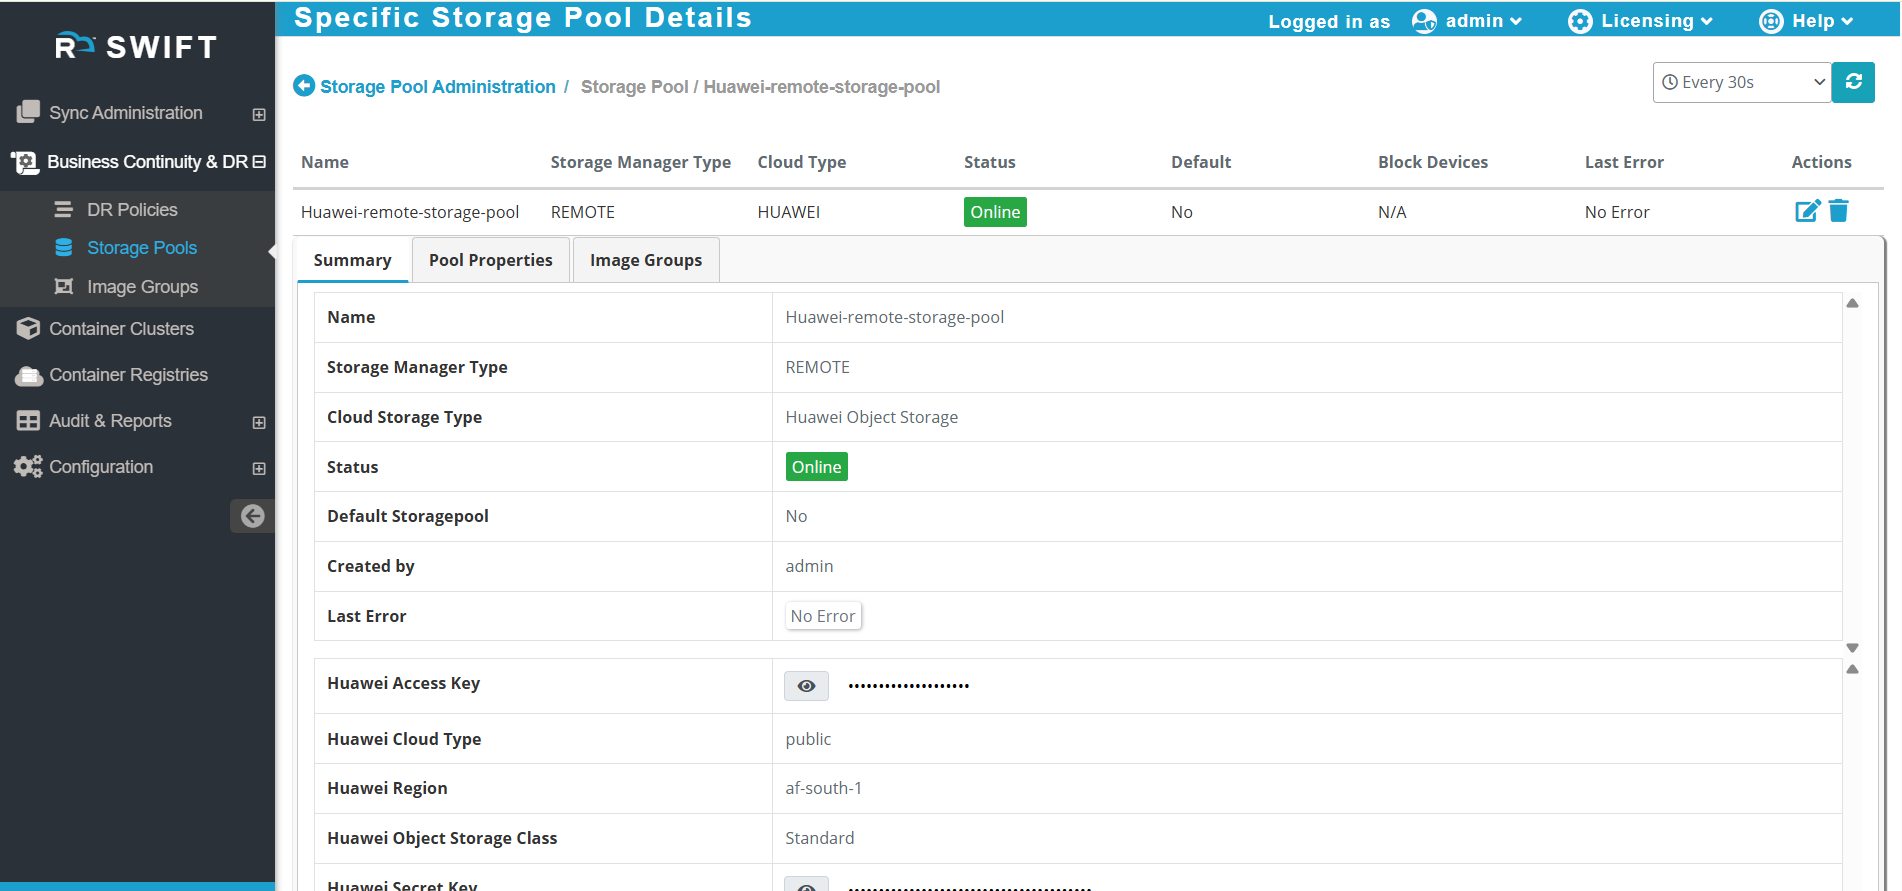
Task: Click Sync Administration sidebar icon
Action: 28,112
